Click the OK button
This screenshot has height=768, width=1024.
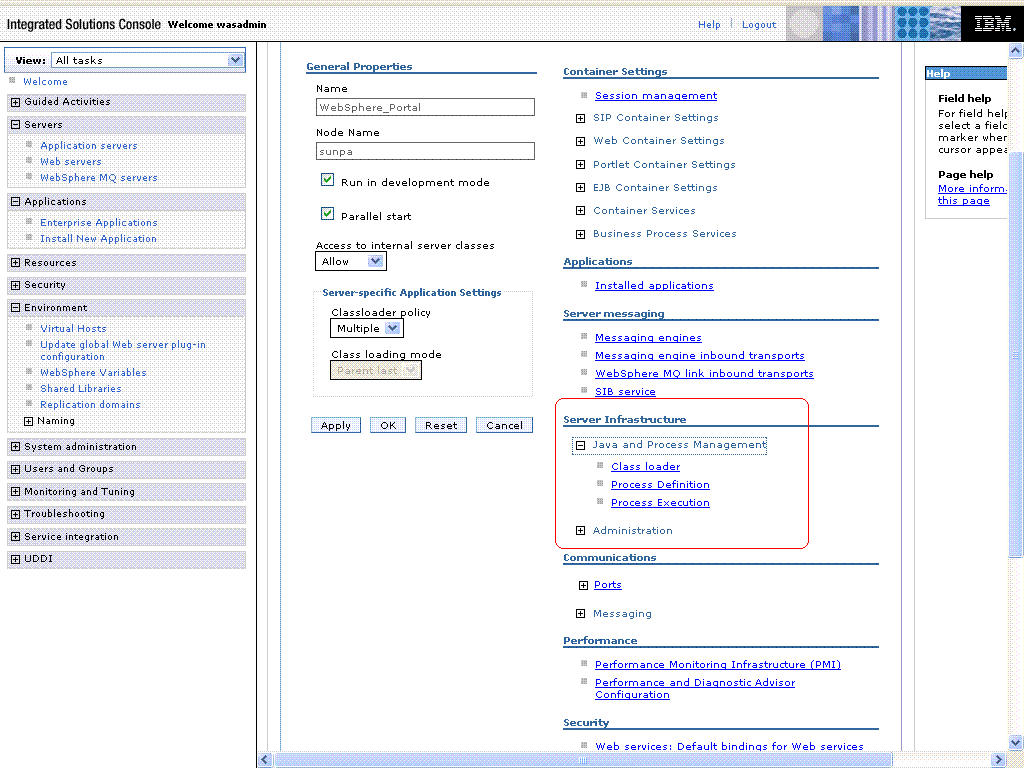coord(388,425)
